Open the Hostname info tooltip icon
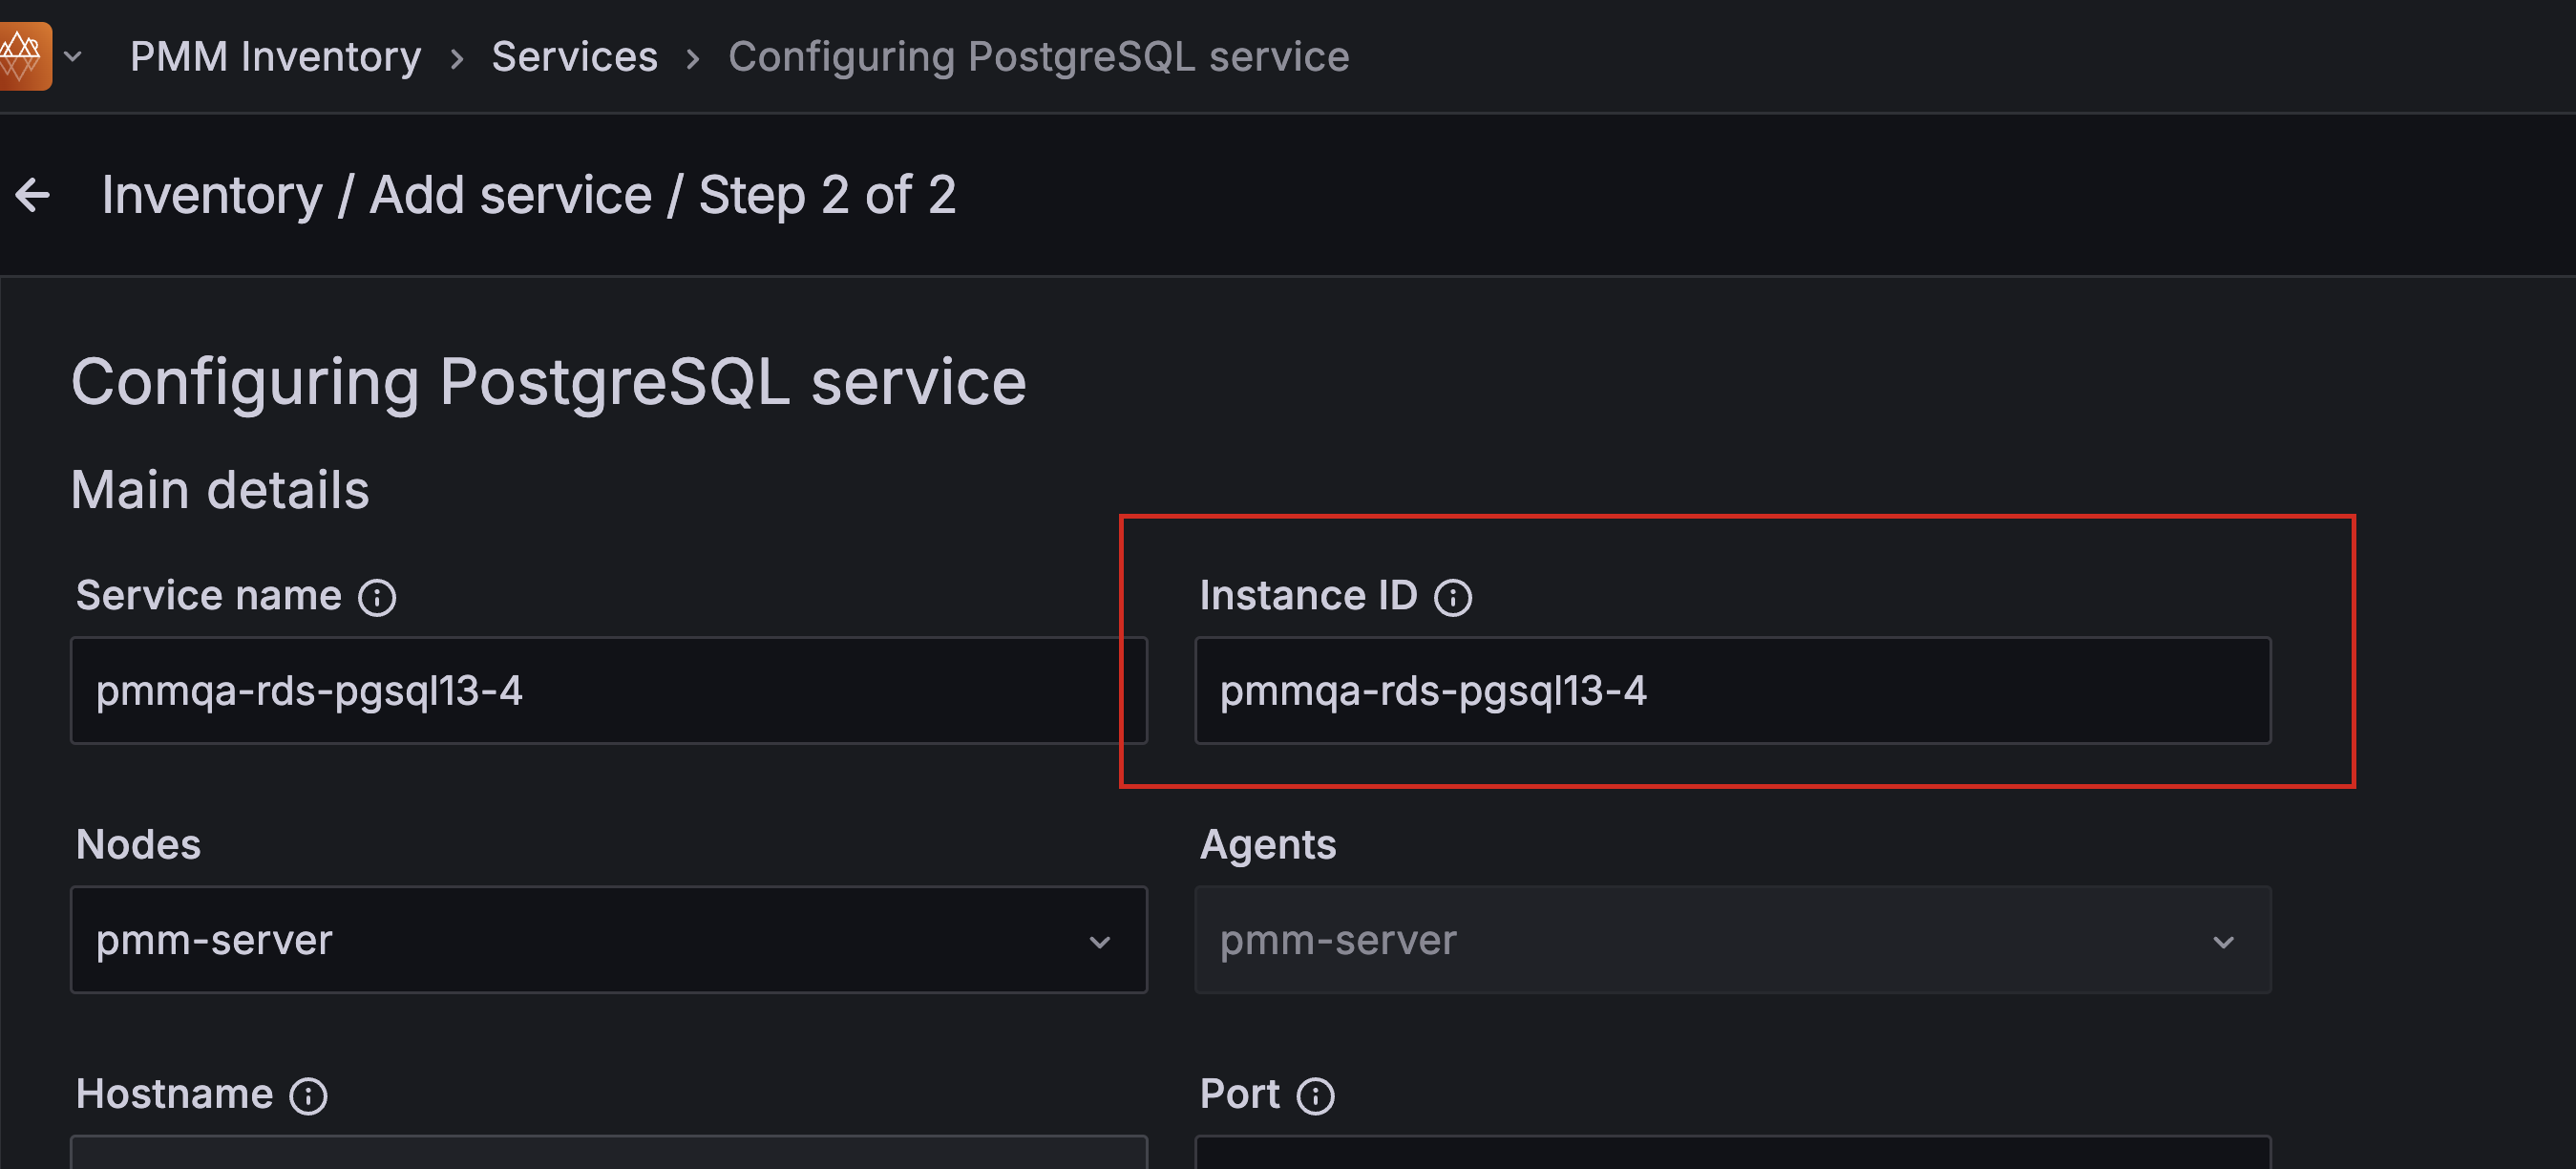 [x=307, y=1095]
